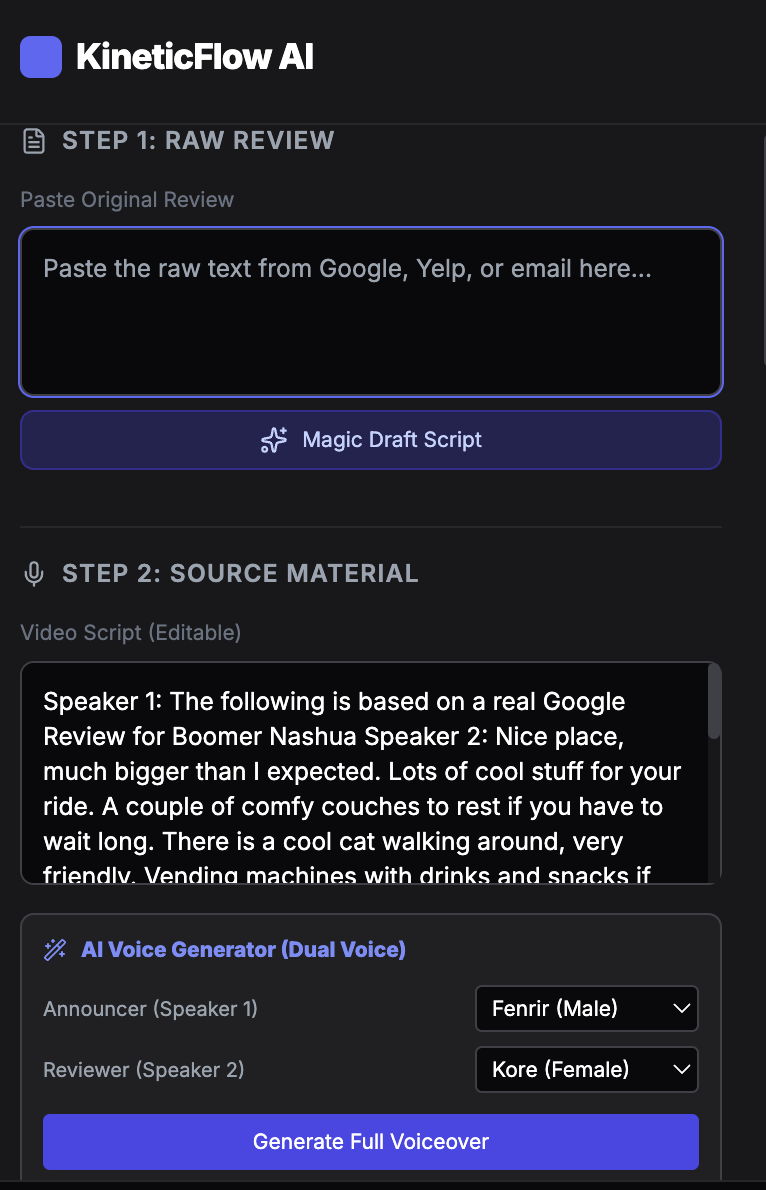
Task: Click the microphone icon next to STEP 2: SOURCE MATERIAL
Action: (x=34, y=573)
